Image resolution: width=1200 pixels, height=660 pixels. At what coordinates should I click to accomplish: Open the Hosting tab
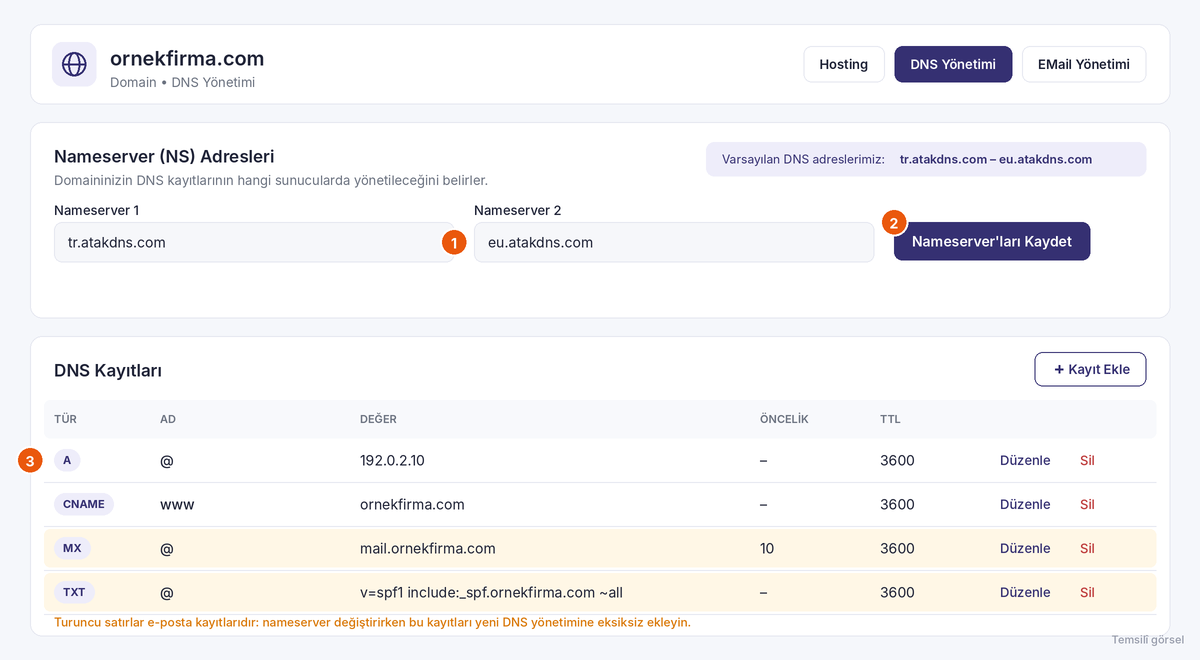(844, 64)
